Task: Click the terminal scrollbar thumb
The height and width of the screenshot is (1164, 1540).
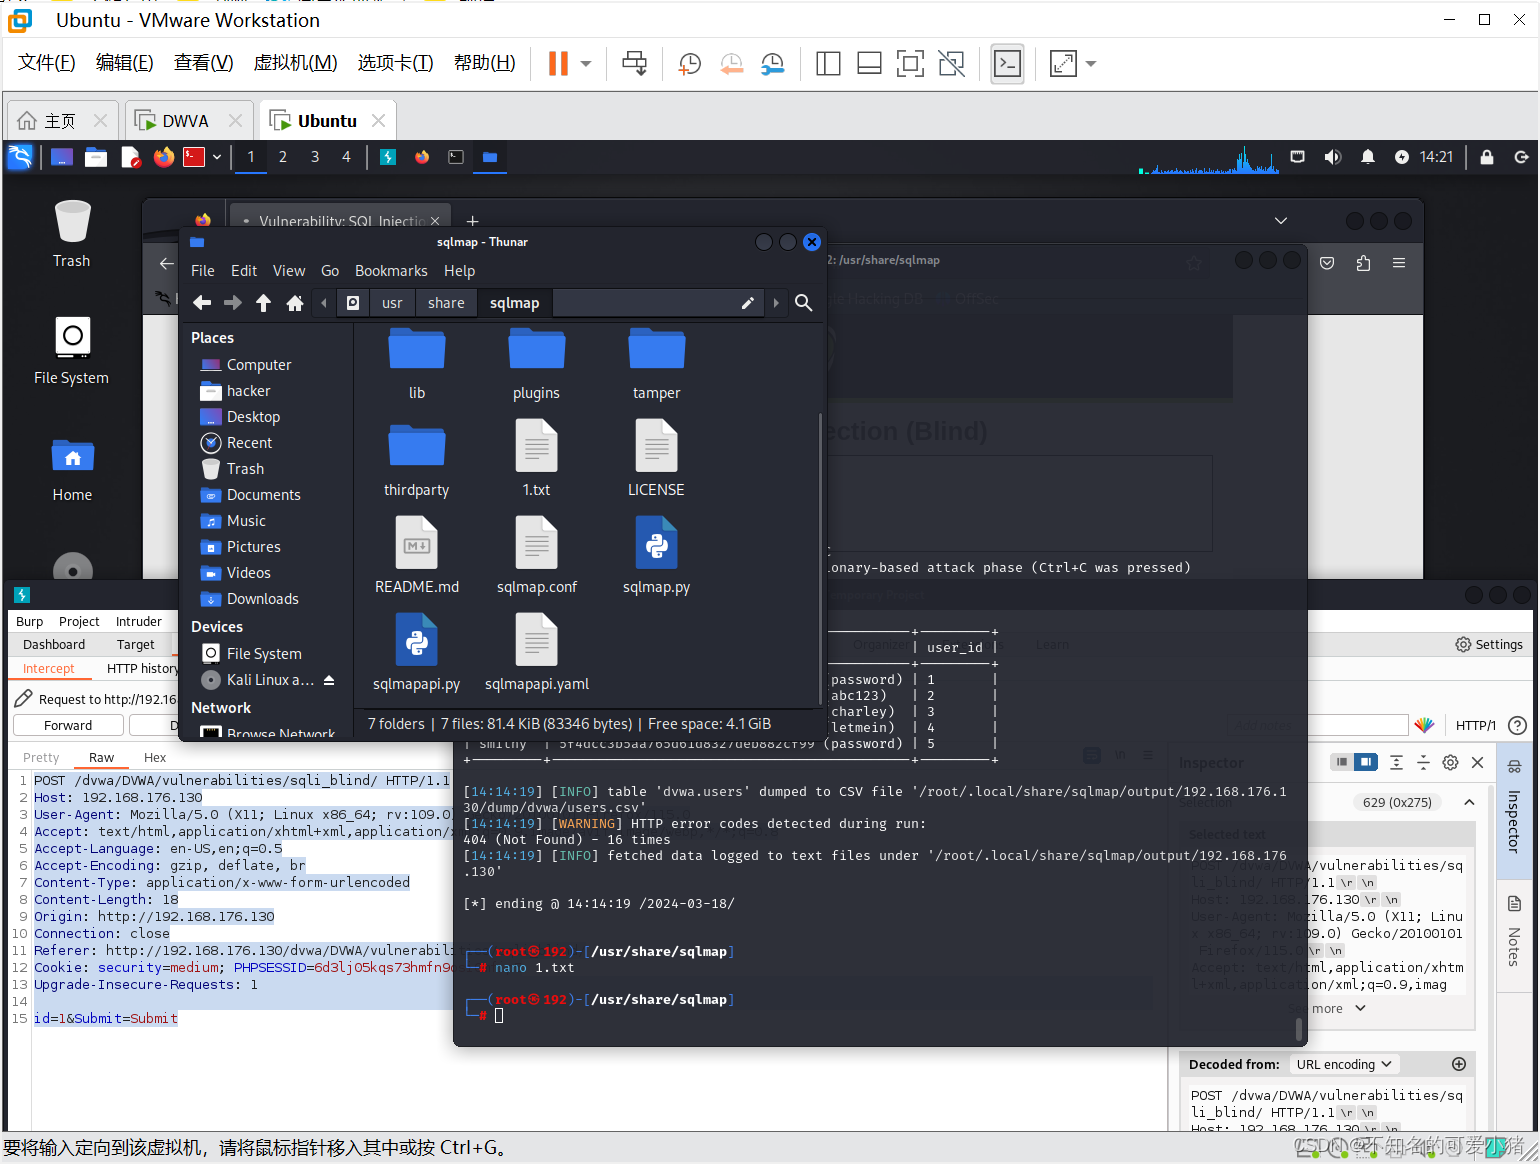Action: coord(1299,1029)
